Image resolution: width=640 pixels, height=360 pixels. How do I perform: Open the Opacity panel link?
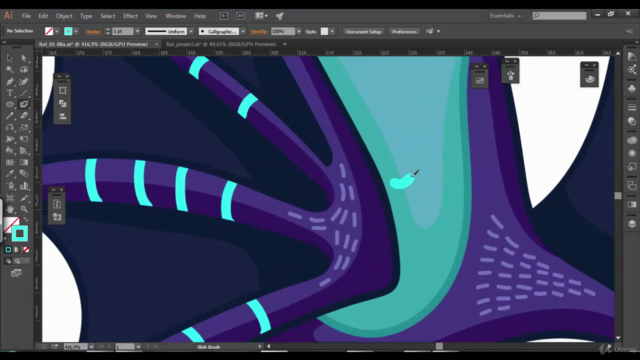click(x=258, y=31)
